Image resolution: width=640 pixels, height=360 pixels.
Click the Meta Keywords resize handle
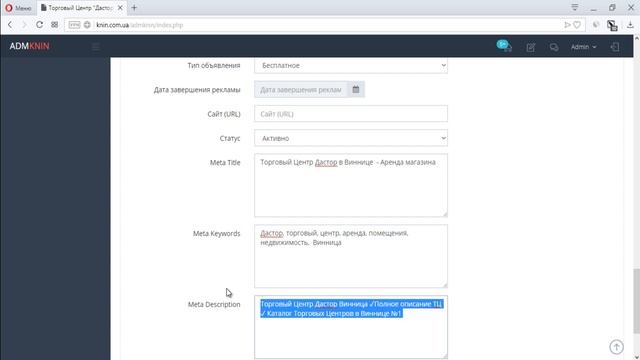[445, 285]
